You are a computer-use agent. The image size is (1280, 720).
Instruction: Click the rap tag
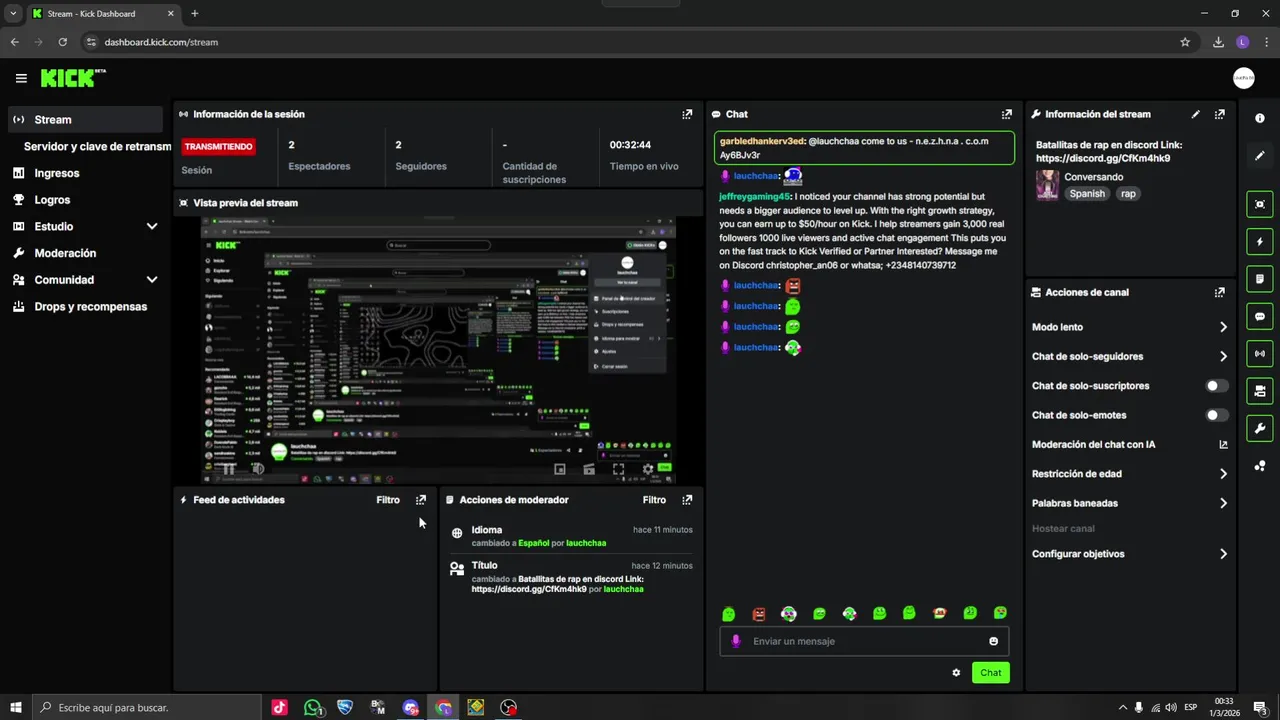click(1128, 194)
